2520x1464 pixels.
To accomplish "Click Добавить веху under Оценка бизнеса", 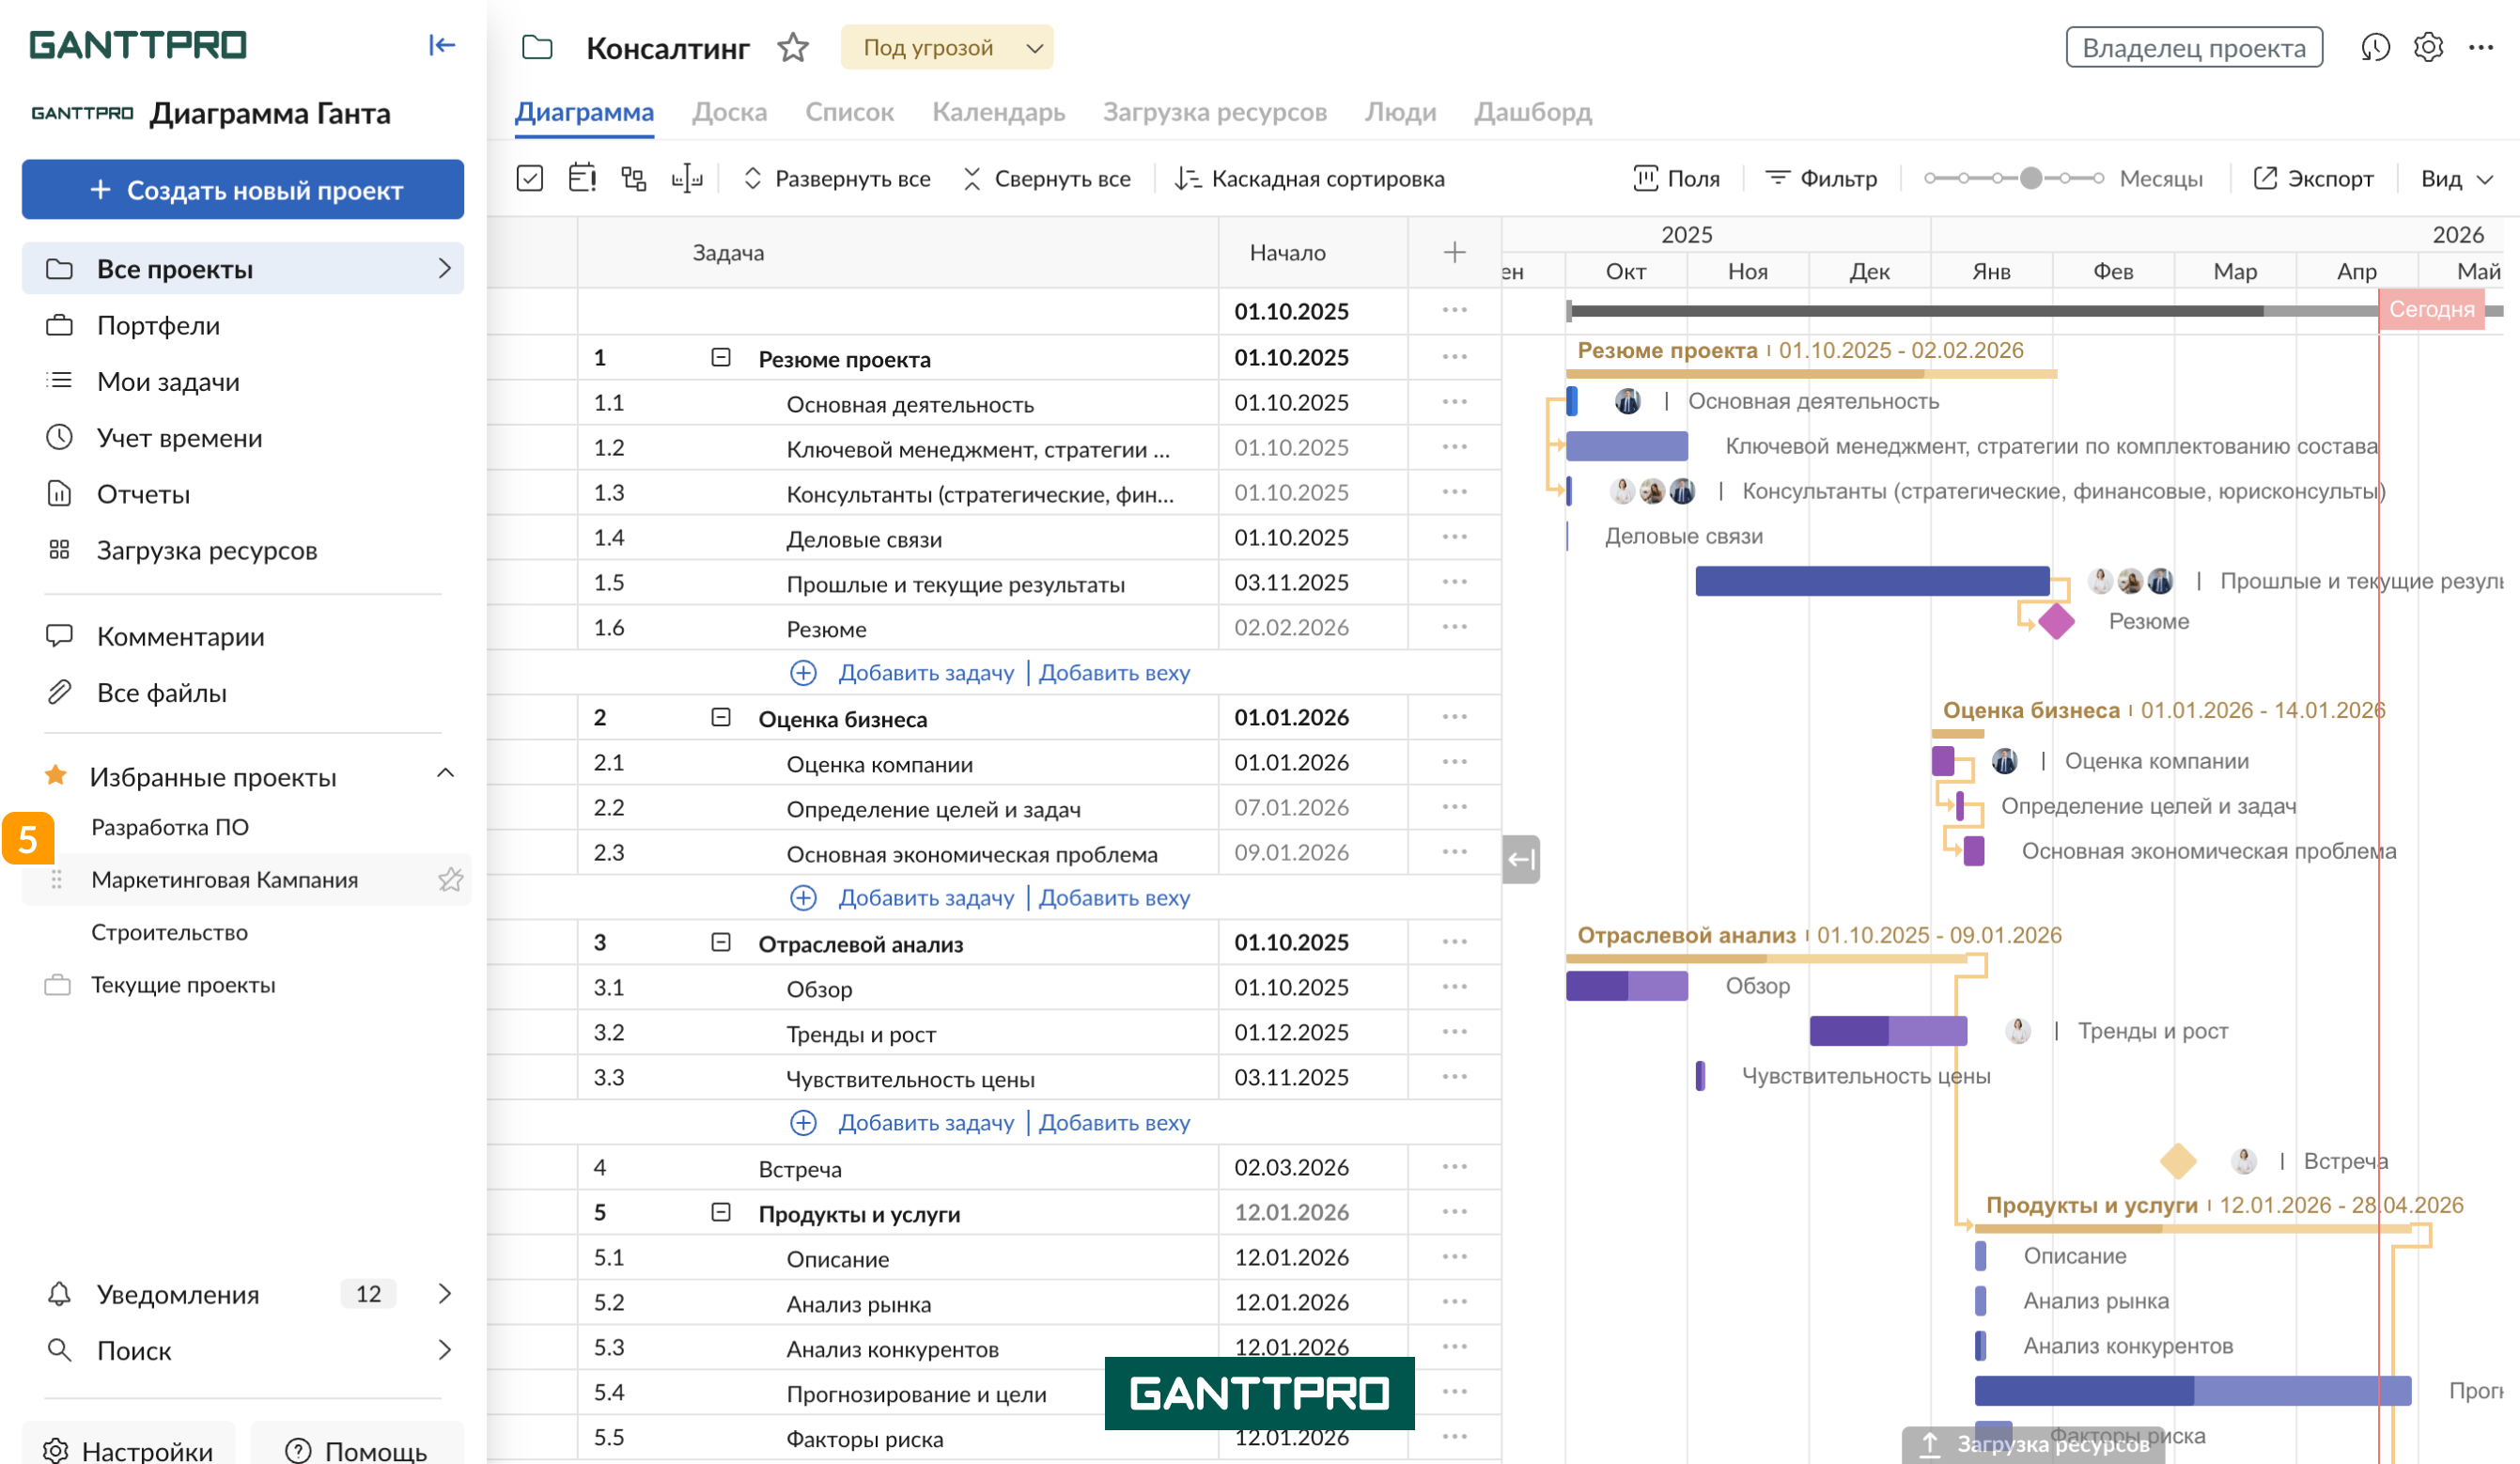I will point(1114,898).
